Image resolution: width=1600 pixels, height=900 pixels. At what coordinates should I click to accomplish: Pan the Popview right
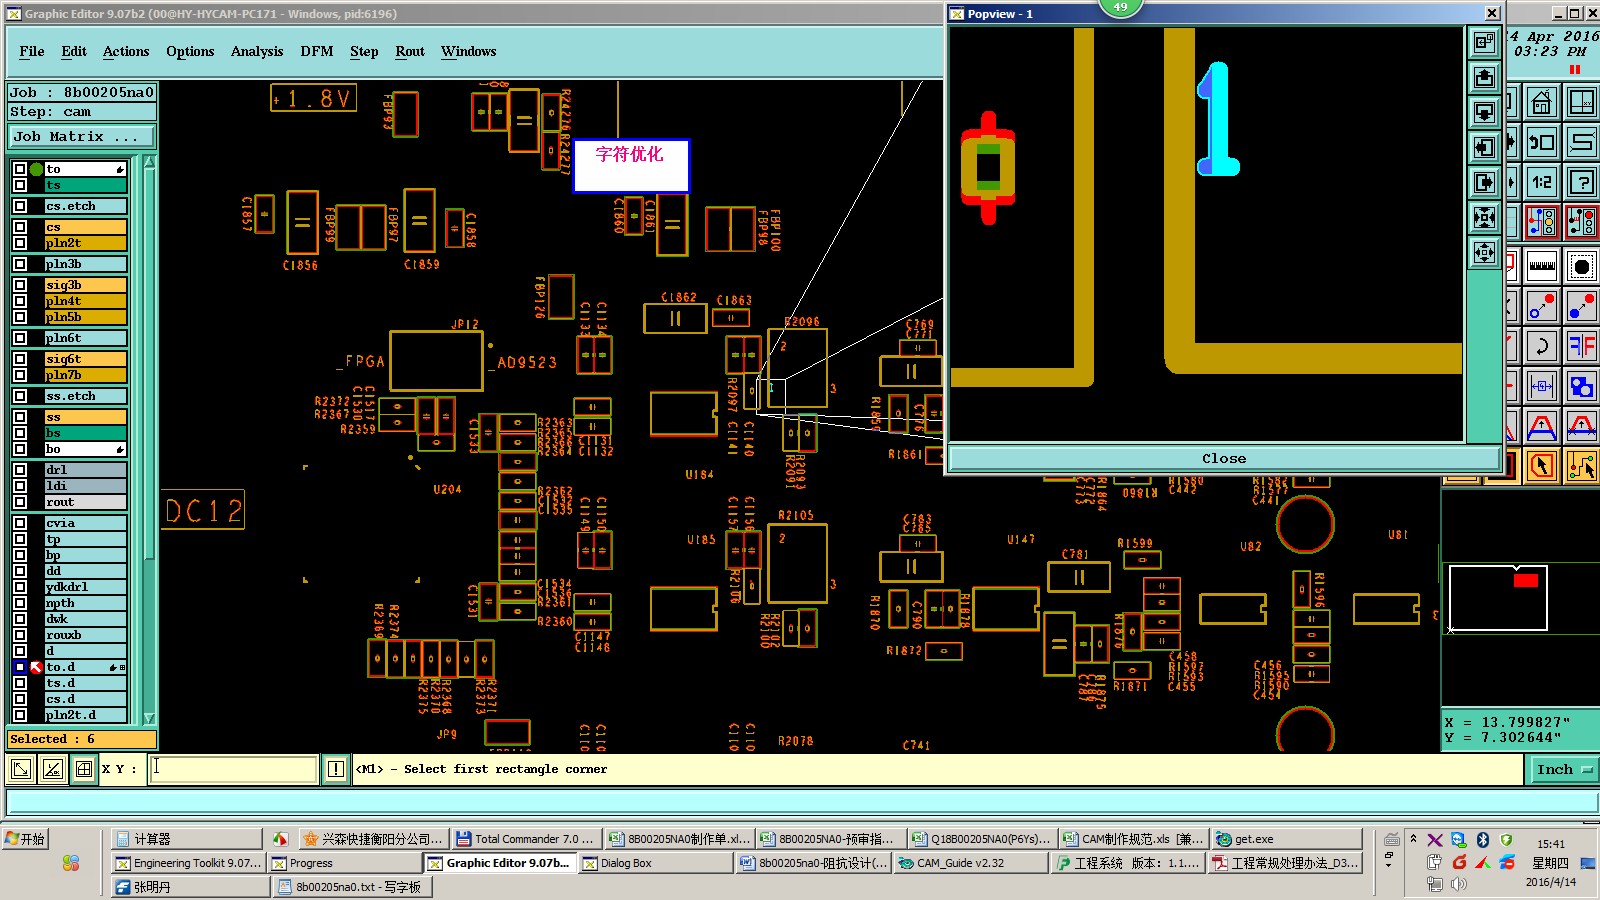pyautogui.click(x=1484, y=182)
